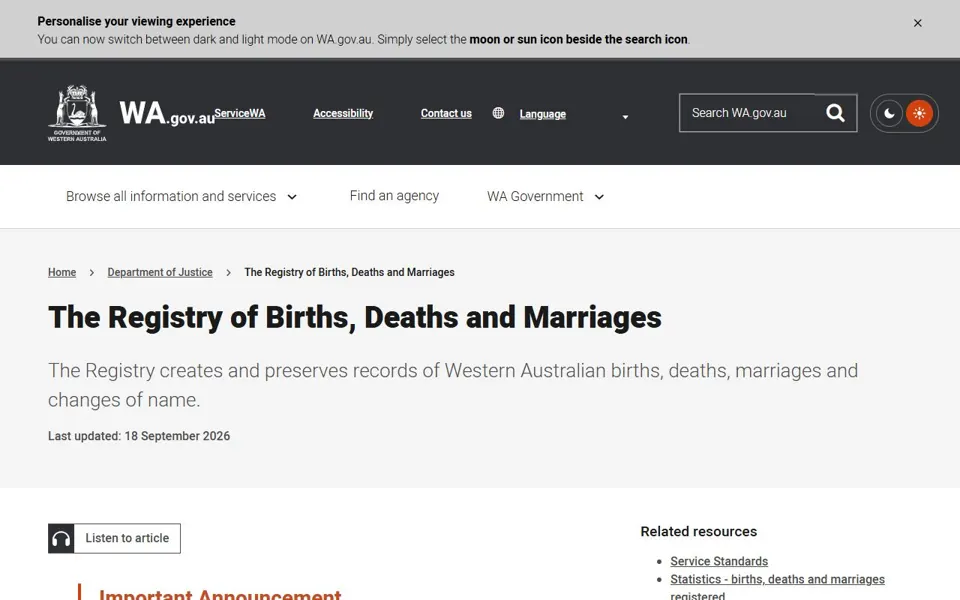Switch to dark mode with moon icon
960x600 pixels.
coord(889,113)
